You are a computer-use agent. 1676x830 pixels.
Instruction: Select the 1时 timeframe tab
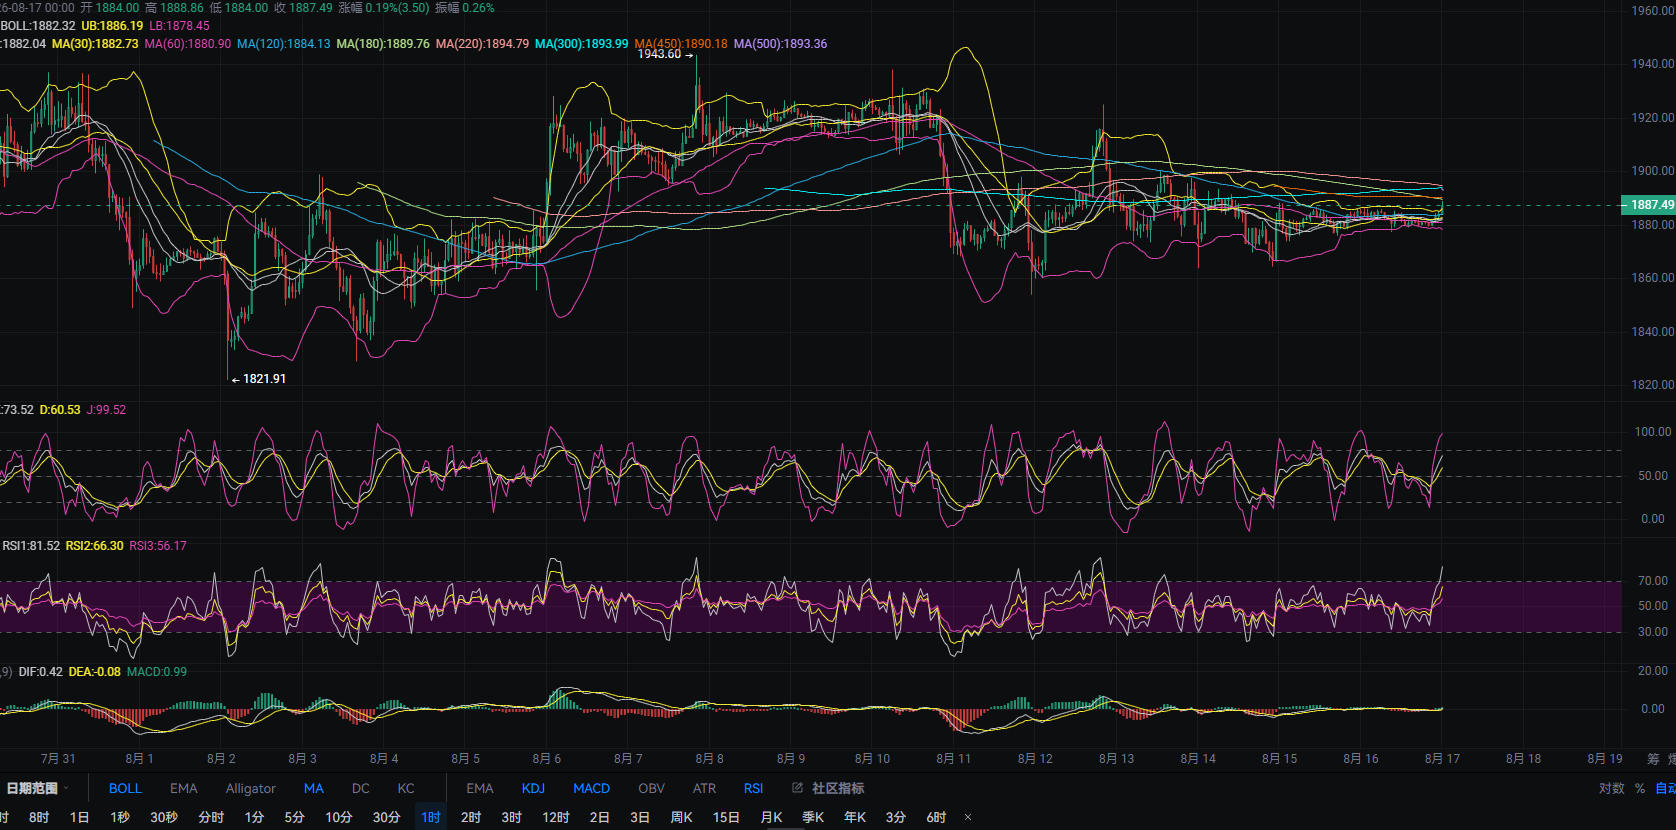point(431,817)
